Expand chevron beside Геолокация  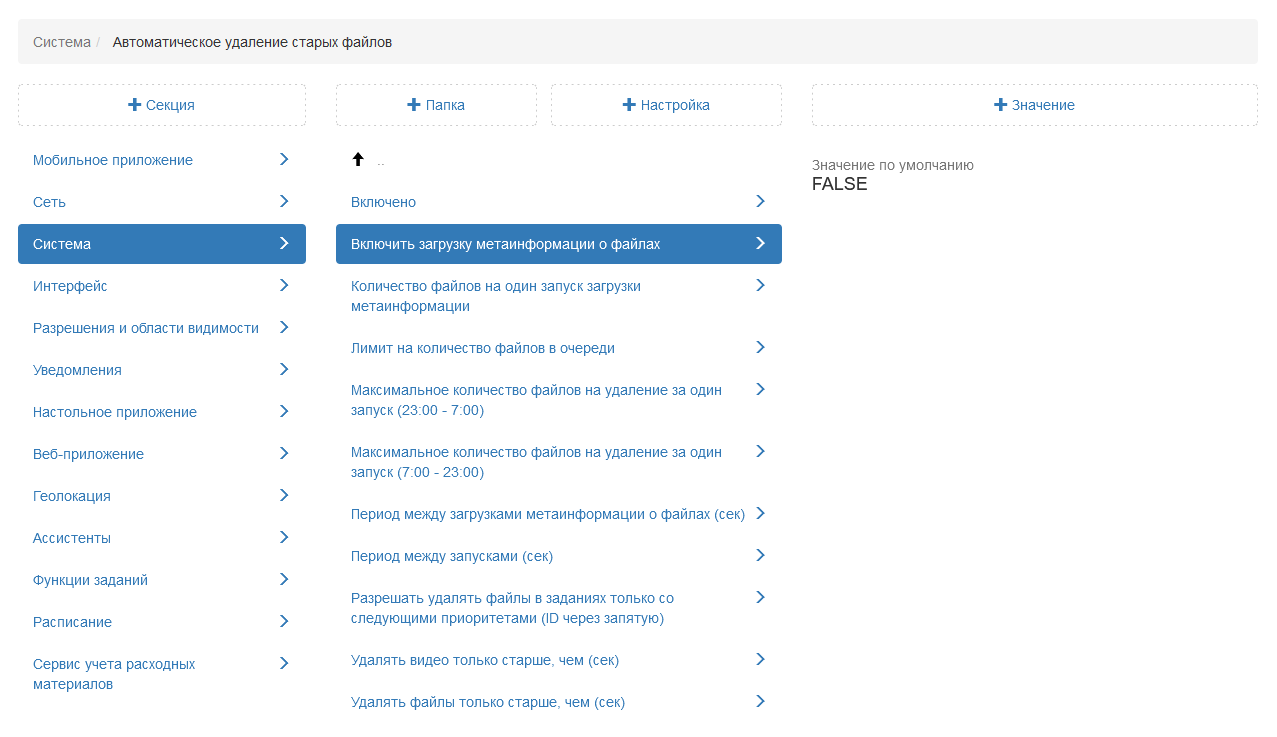[284, 496]
